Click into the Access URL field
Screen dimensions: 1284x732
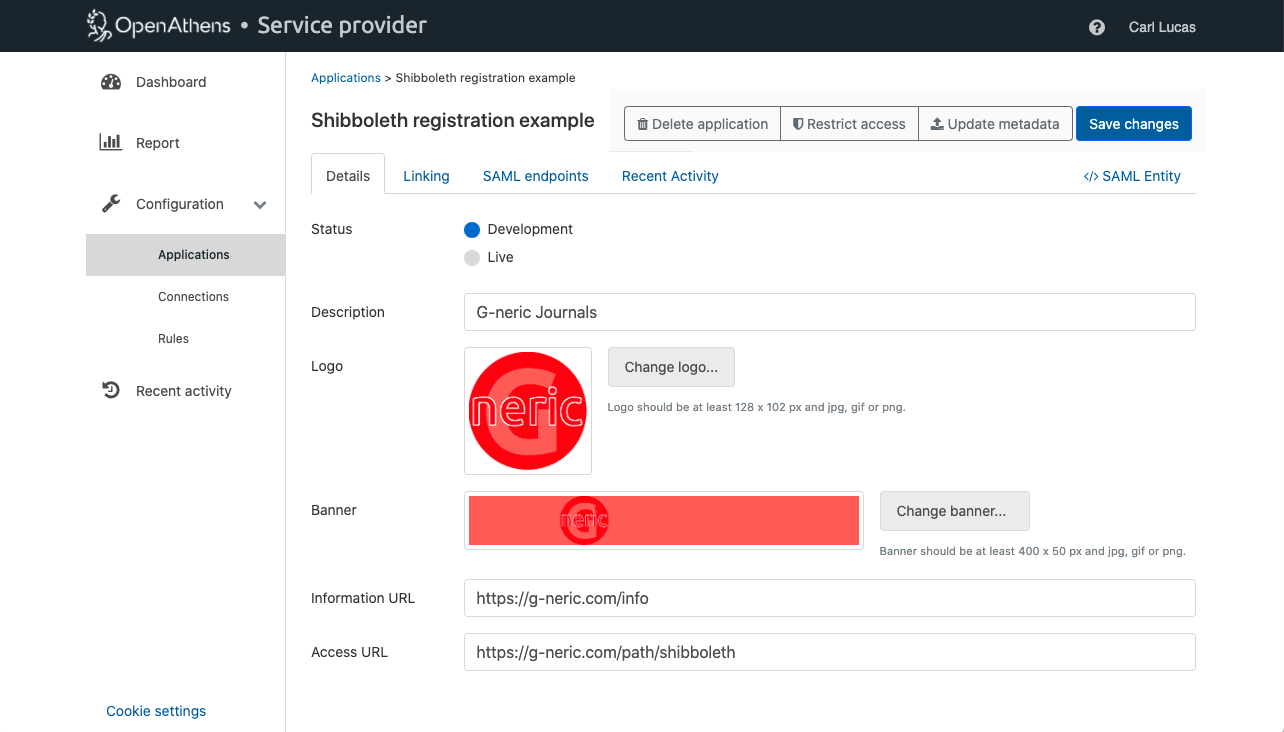[829, 652]
